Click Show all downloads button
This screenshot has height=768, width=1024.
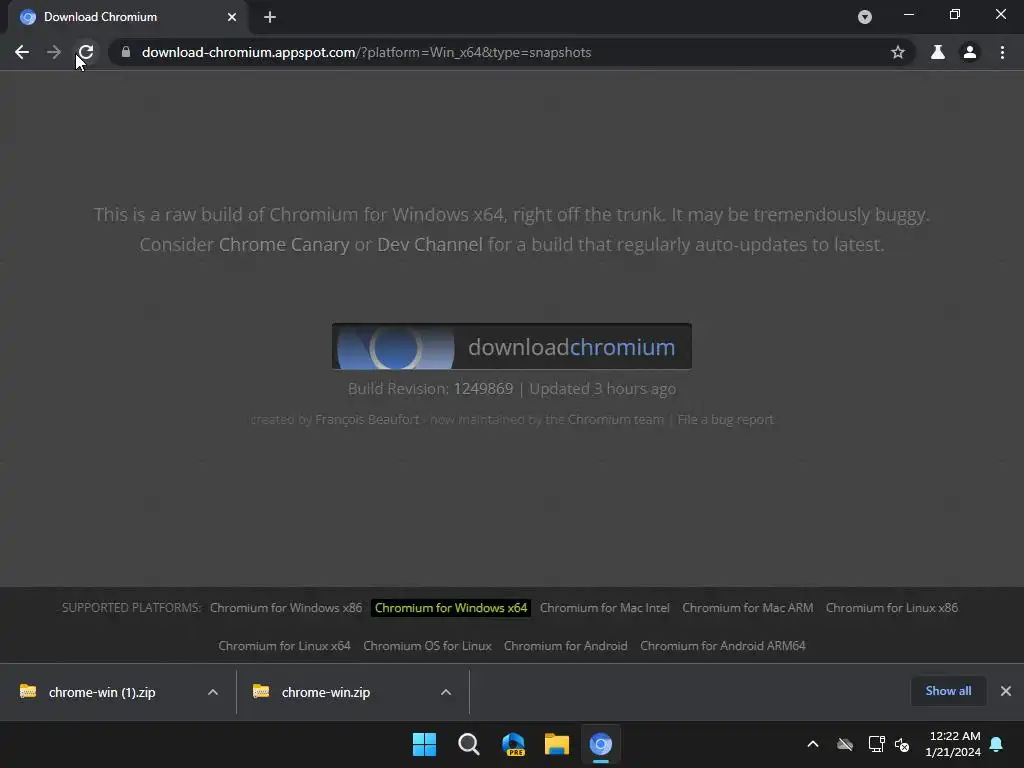(x=948, y=691)
